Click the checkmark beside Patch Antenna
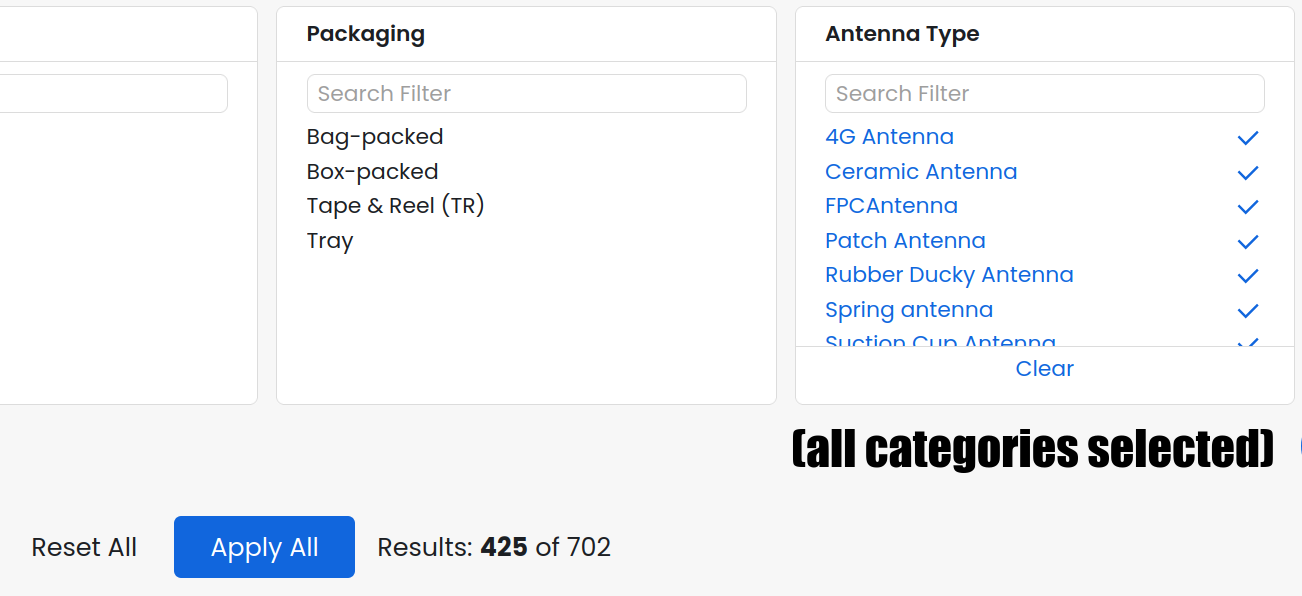 coord(1247,242)
